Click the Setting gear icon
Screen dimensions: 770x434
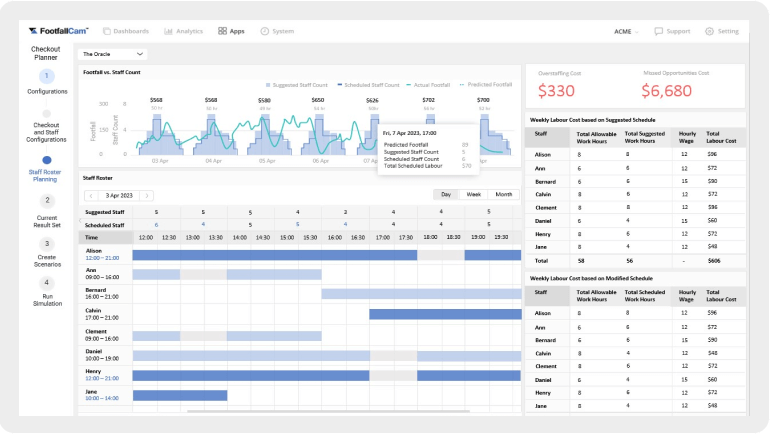click(709, 31)
